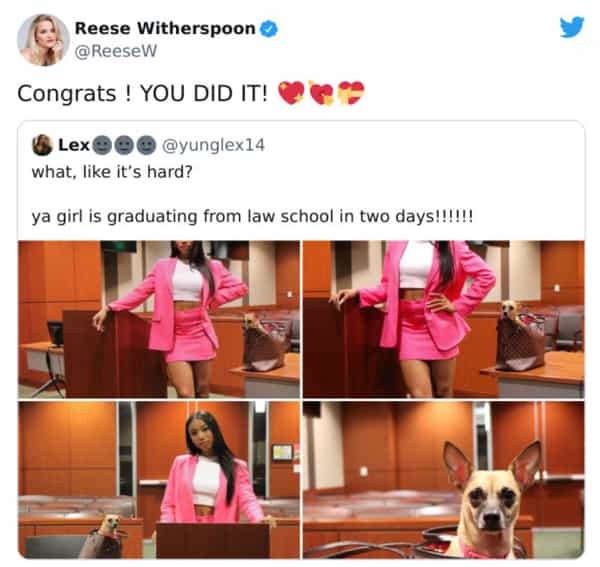Click the sparkling heart emoji in the tweet
The image size is (600, 567).
(x=292, y=93)
